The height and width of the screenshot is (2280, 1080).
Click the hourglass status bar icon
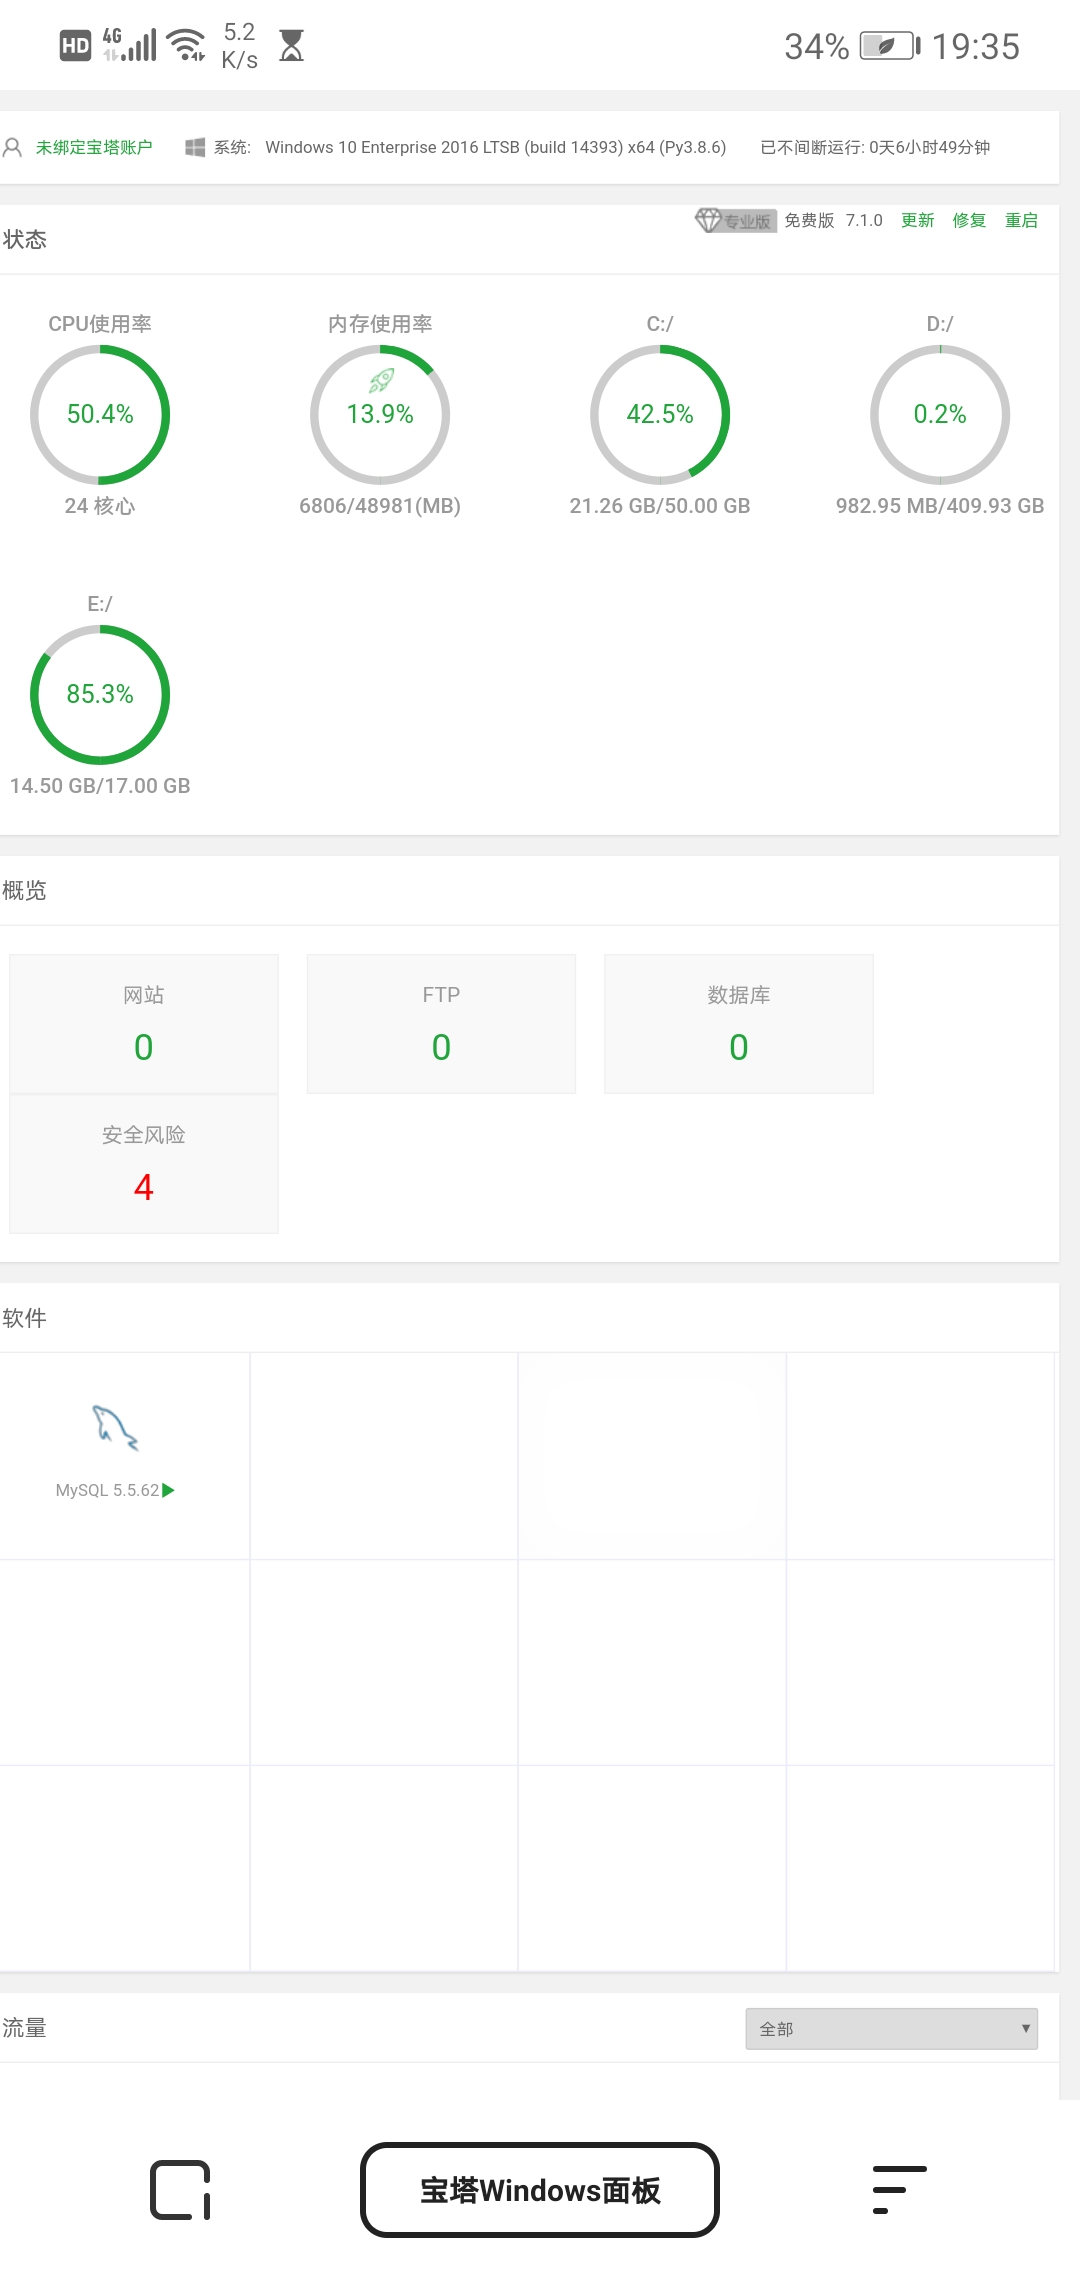click(x=291, y=45)
